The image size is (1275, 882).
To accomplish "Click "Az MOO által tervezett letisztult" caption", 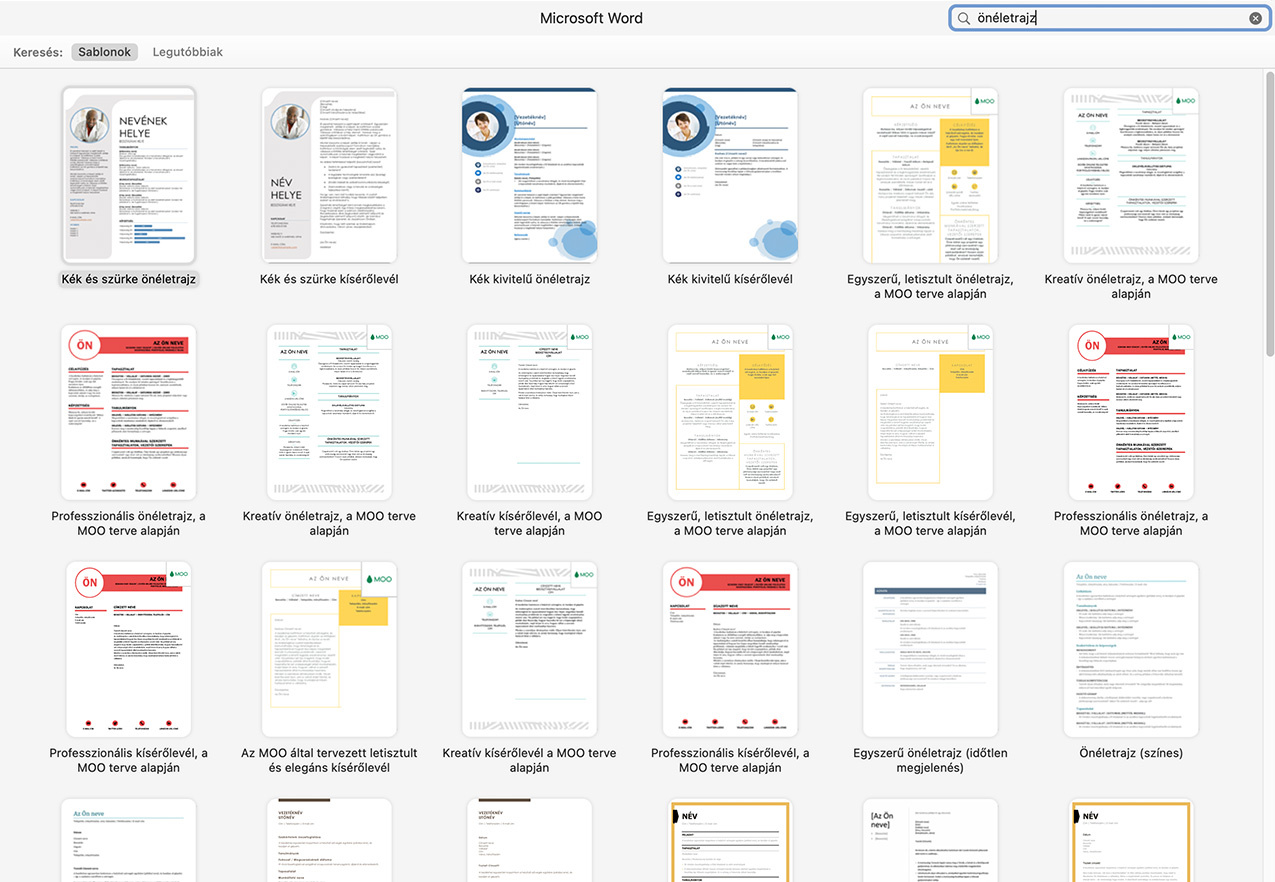I will coord(329,760).
